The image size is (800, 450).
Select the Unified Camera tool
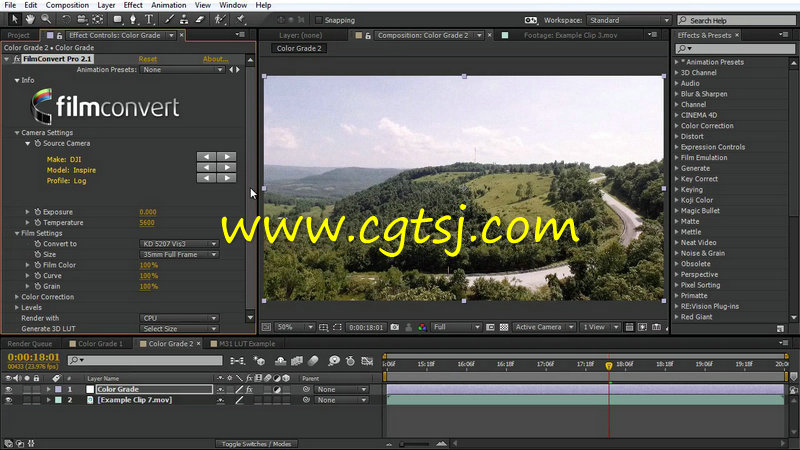click(x=82, y=19)
